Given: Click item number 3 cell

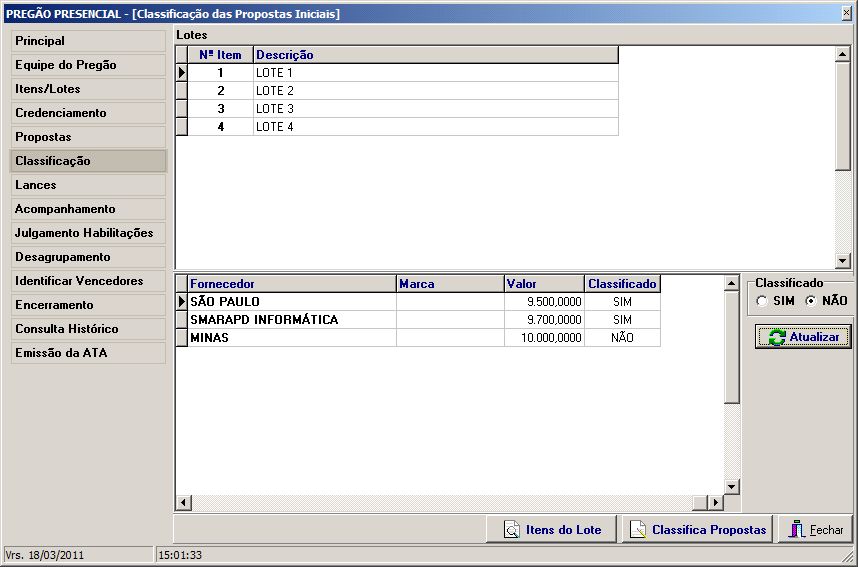Looking at the screenshot, I should (221, 109).
